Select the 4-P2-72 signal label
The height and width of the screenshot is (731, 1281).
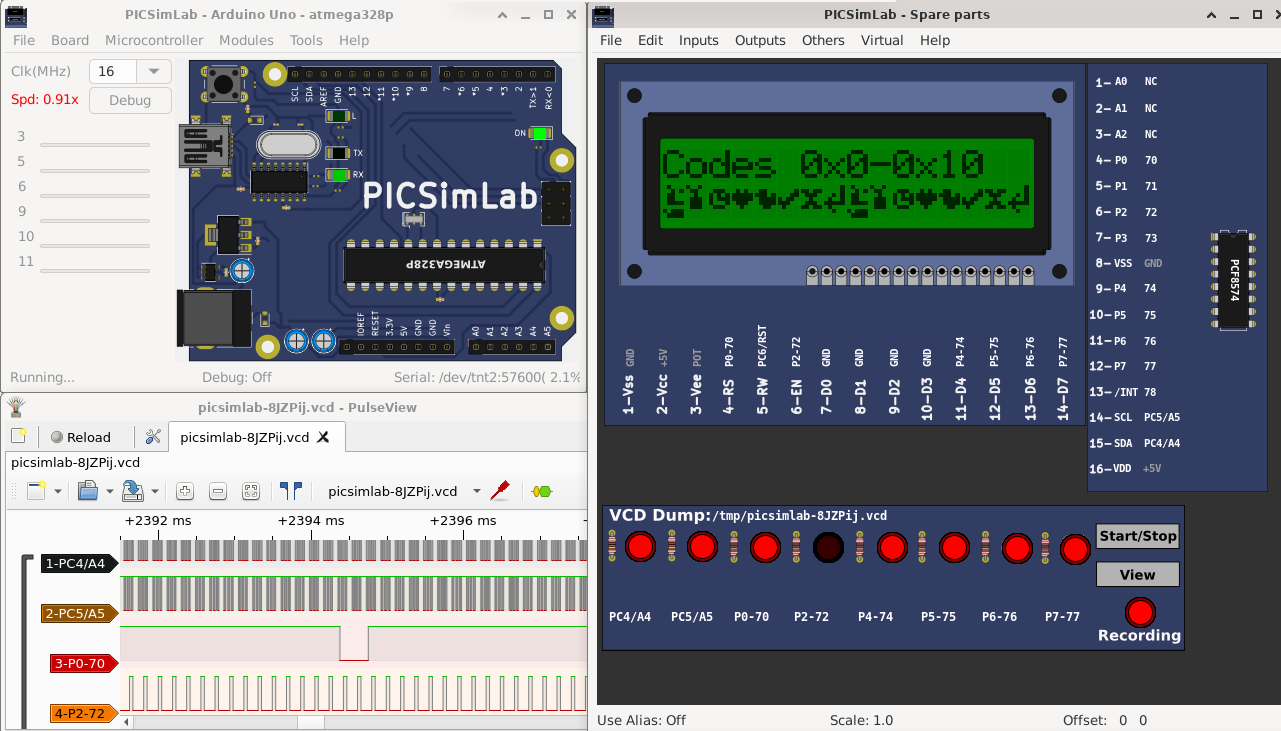pyautogui.click(x=85, y=713)
